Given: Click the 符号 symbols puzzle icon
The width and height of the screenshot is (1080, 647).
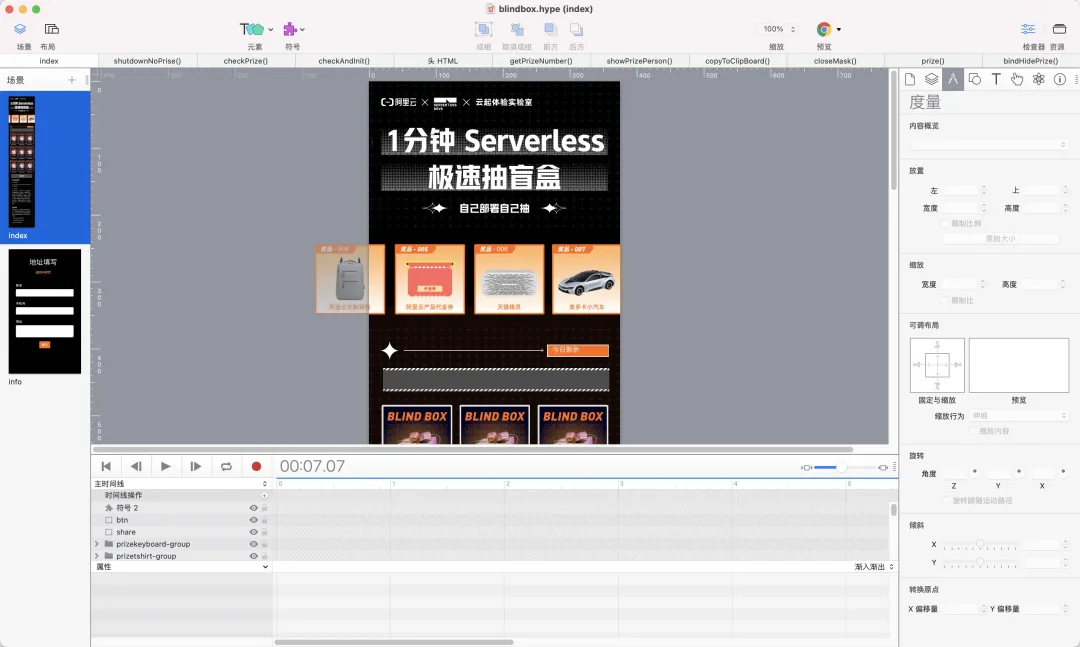Looking at the screenshot, I should coord(290,29).
